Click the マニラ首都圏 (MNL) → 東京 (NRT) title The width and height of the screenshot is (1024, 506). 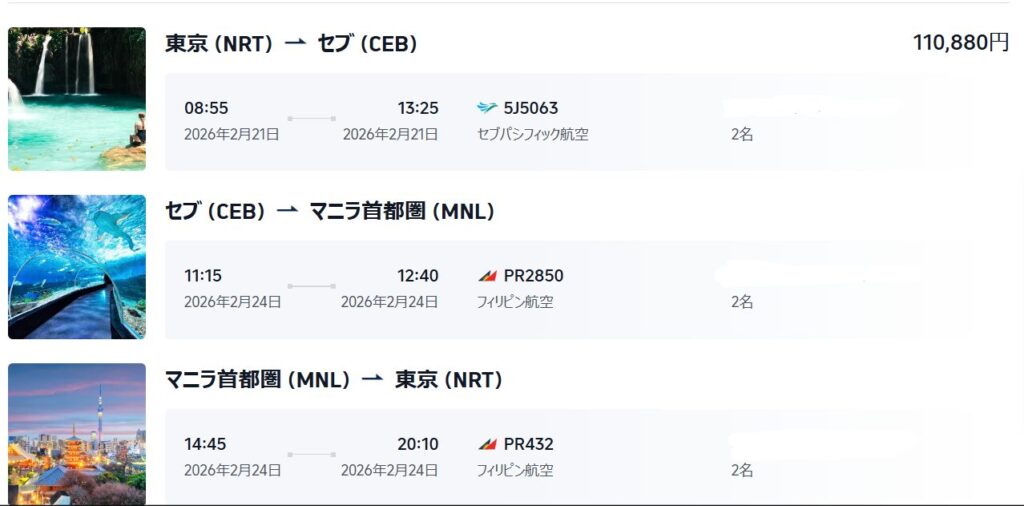click(334, 380)
